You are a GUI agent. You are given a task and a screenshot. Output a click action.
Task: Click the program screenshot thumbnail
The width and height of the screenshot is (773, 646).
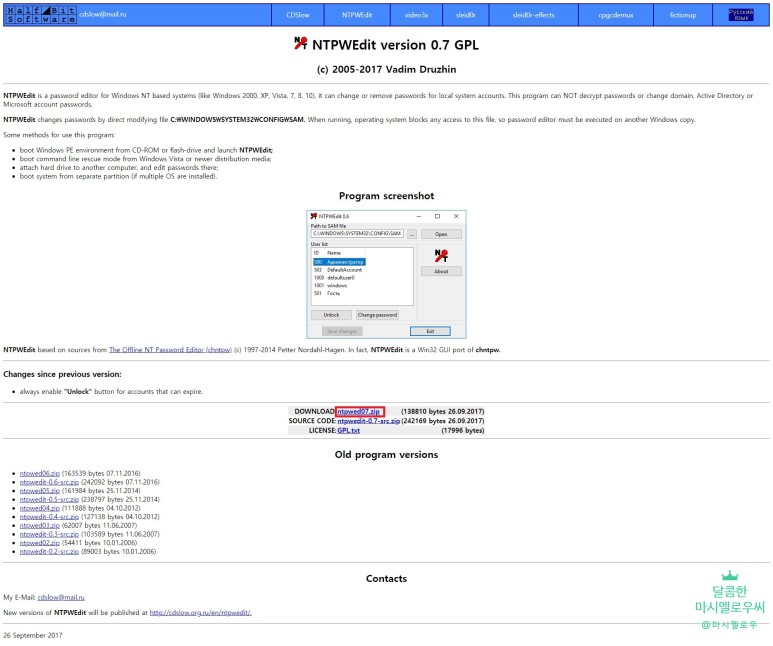pos(386,274)
